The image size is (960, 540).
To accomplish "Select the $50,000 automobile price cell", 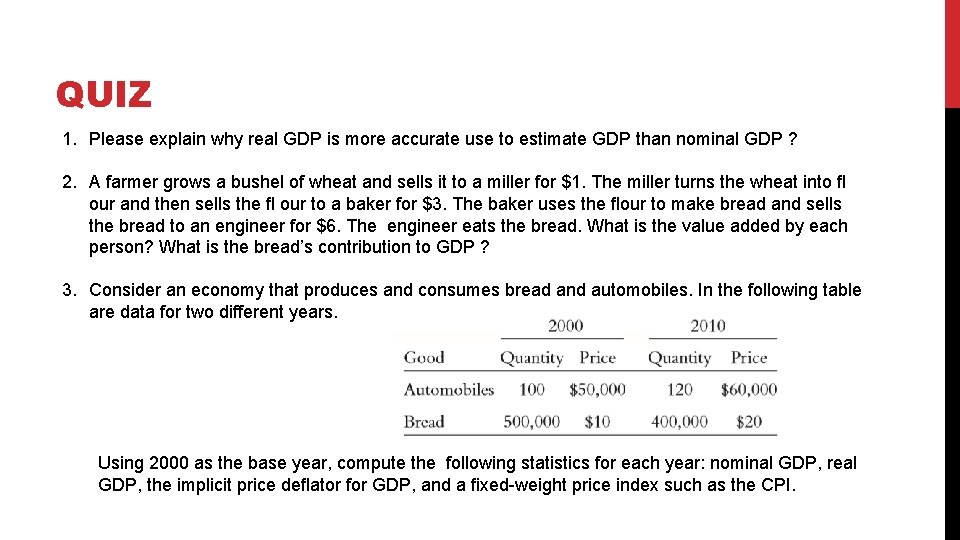I will point(597,390).
